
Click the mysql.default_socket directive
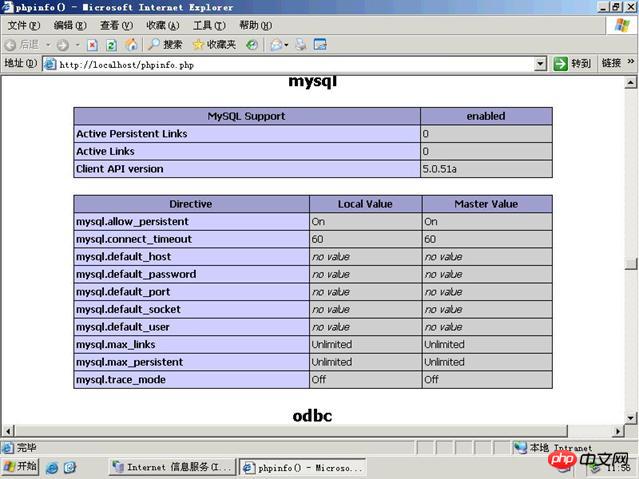128,309
